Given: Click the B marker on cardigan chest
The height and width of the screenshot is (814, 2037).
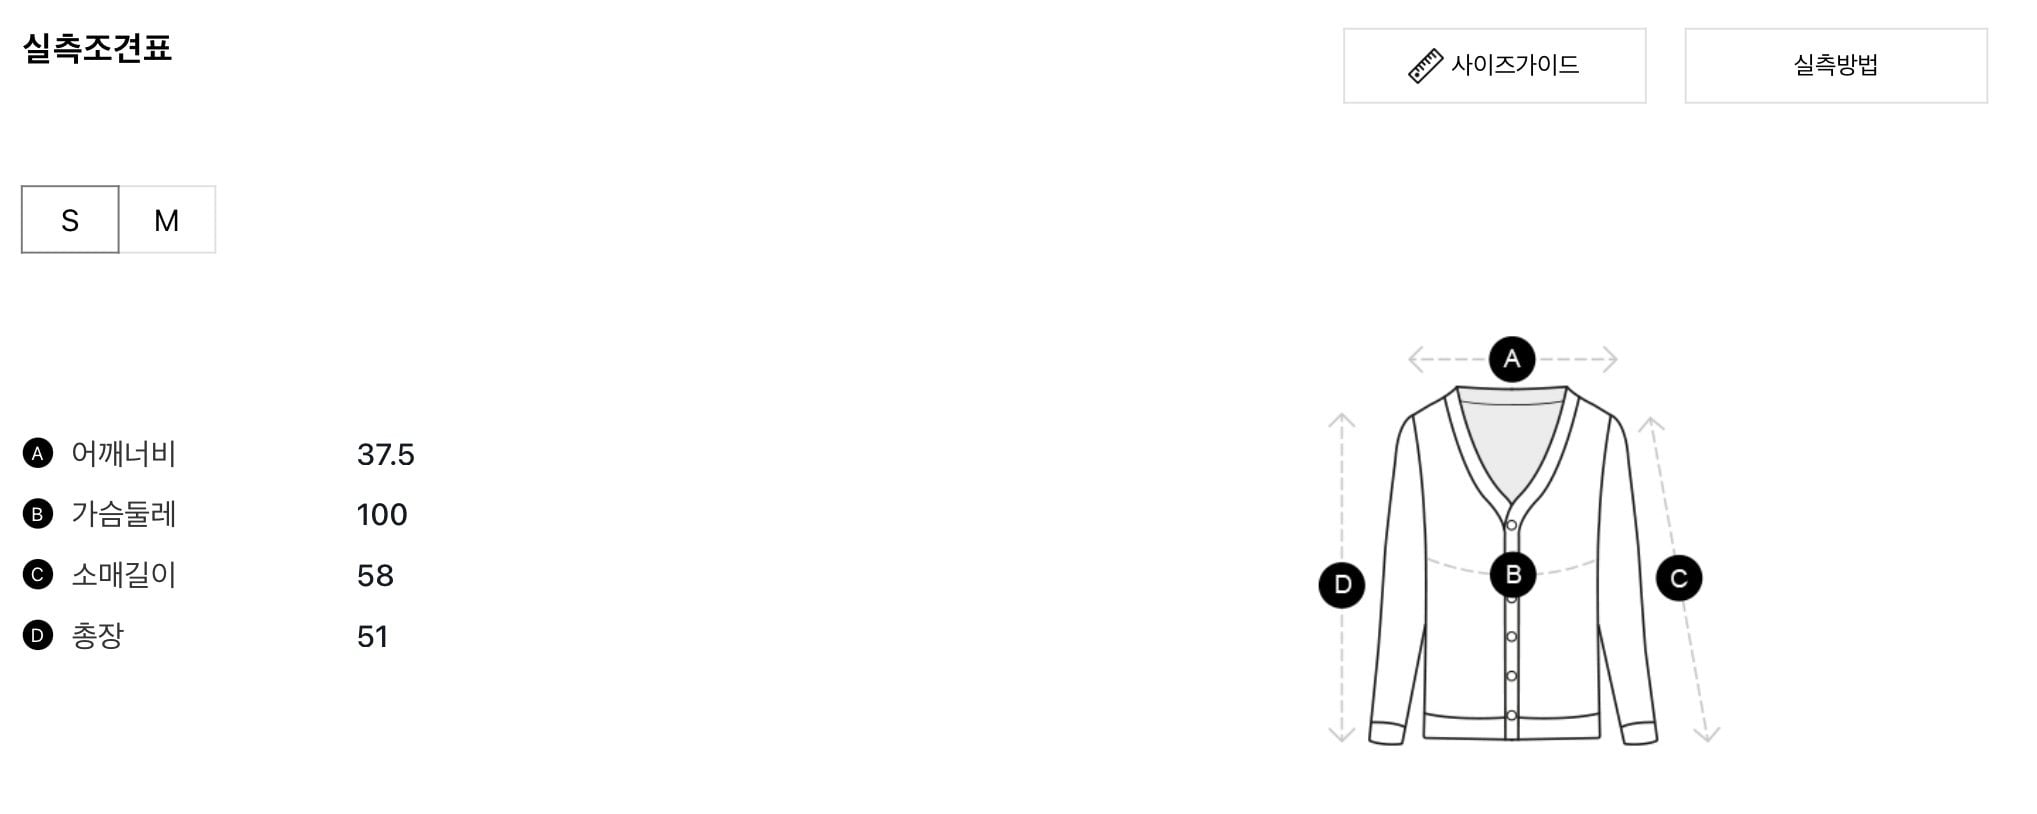Looking at the screenshot, I should (1513, 575).
